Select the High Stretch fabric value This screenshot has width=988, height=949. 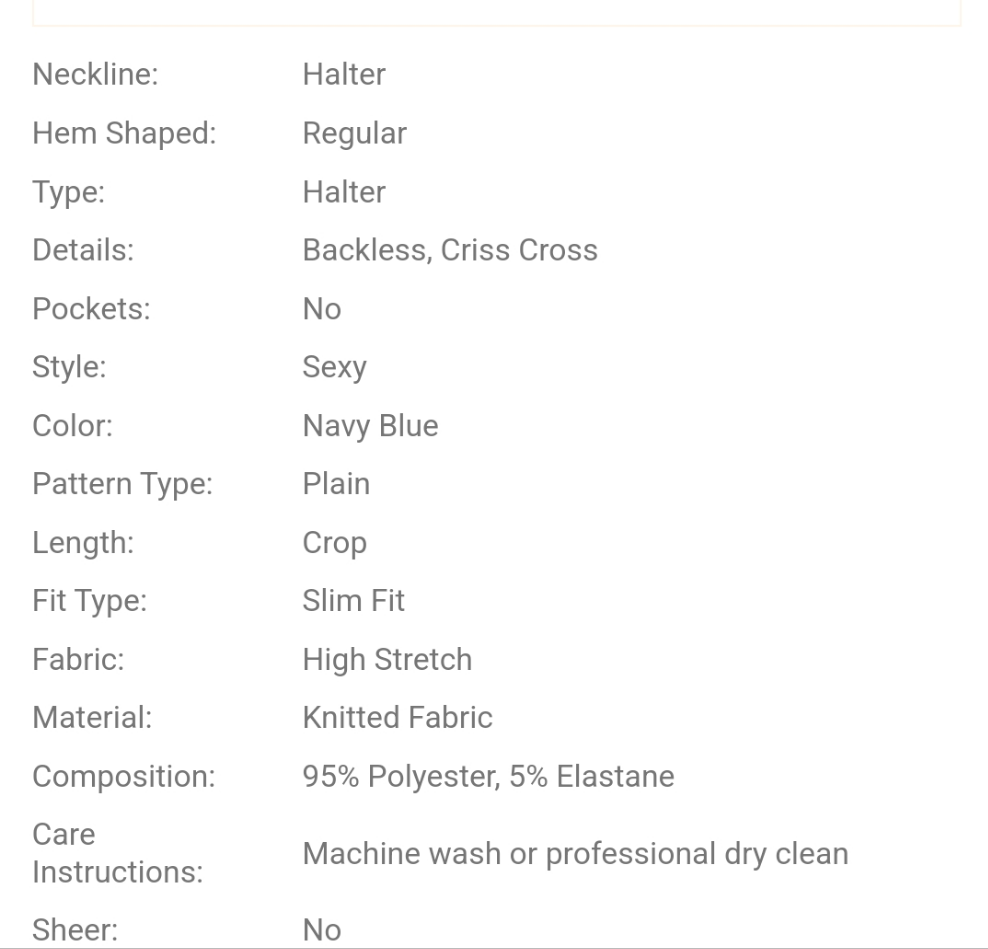click(x=387, y=660)
